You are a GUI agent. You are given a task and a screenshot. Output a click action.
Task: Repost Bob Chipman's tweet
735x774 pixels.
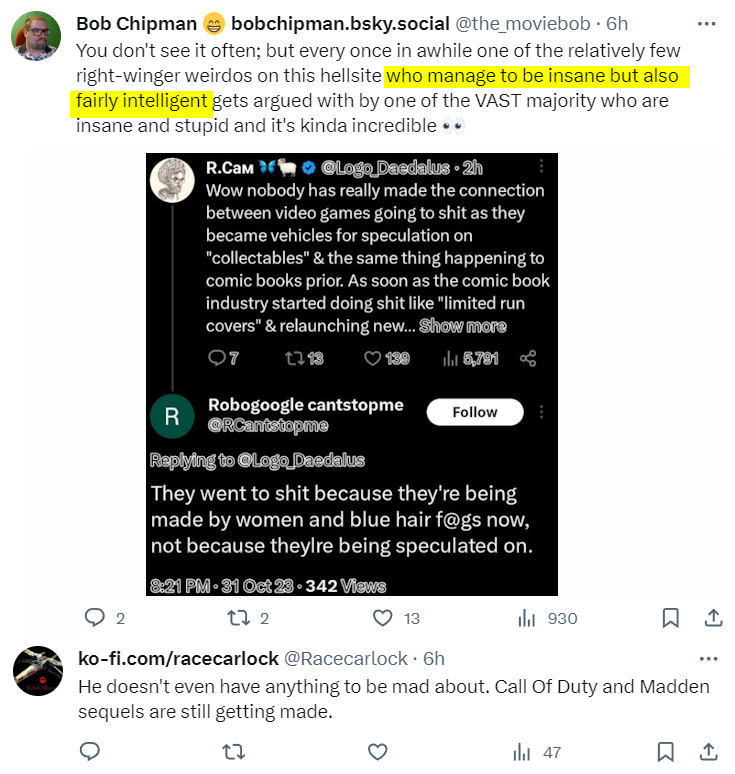click(237, 619)
